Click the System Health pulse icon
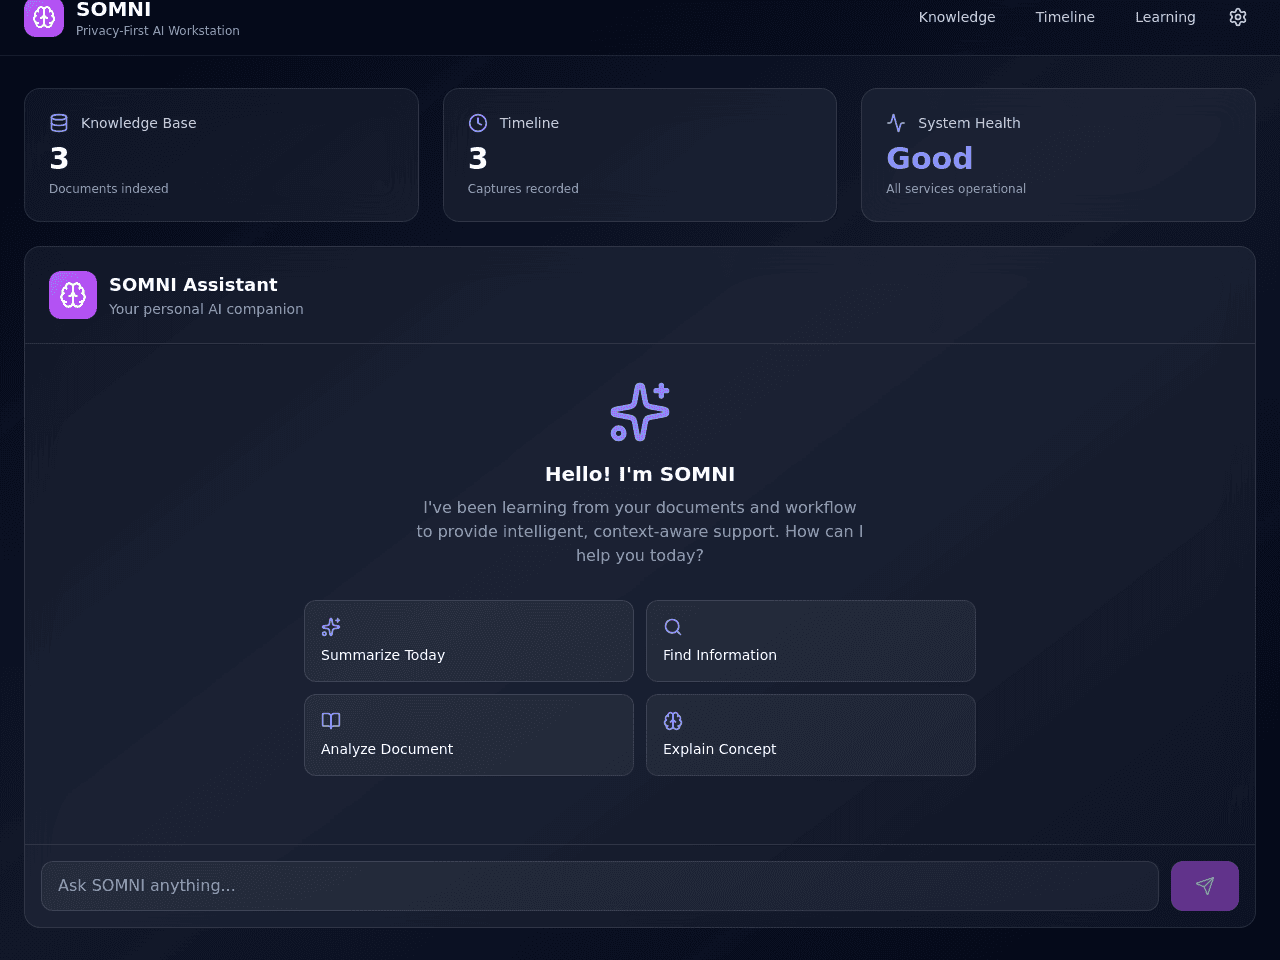The width and height of the screenshot is (1280, 960). tap(896, 123)
